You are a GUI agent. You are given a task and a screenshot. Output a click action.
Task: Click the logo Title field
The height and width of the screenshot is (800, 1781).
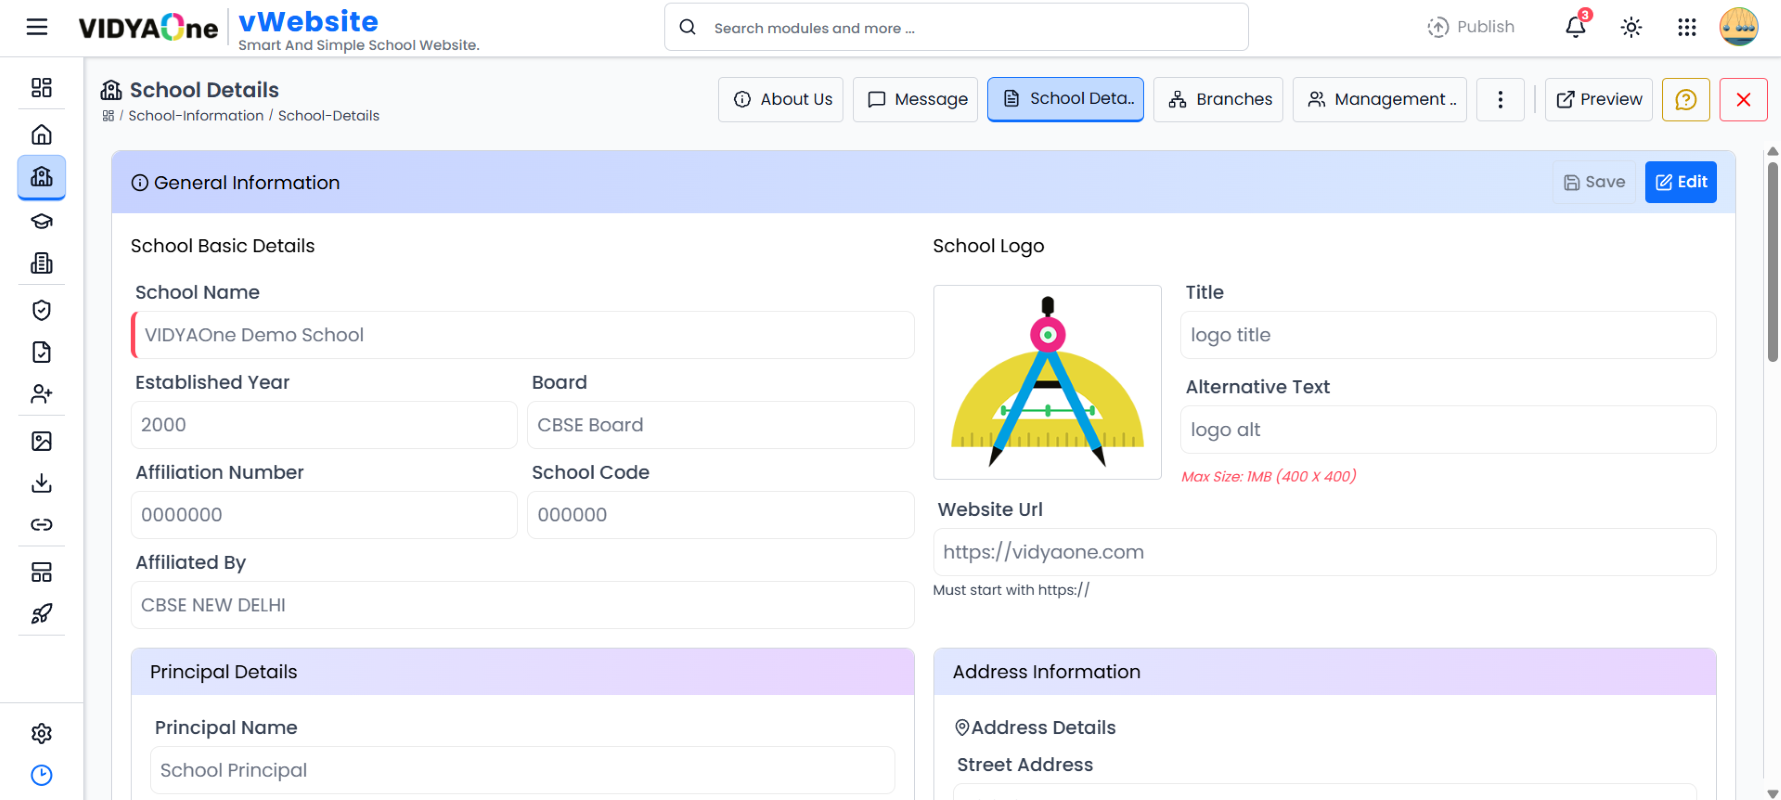[1448, 335]
